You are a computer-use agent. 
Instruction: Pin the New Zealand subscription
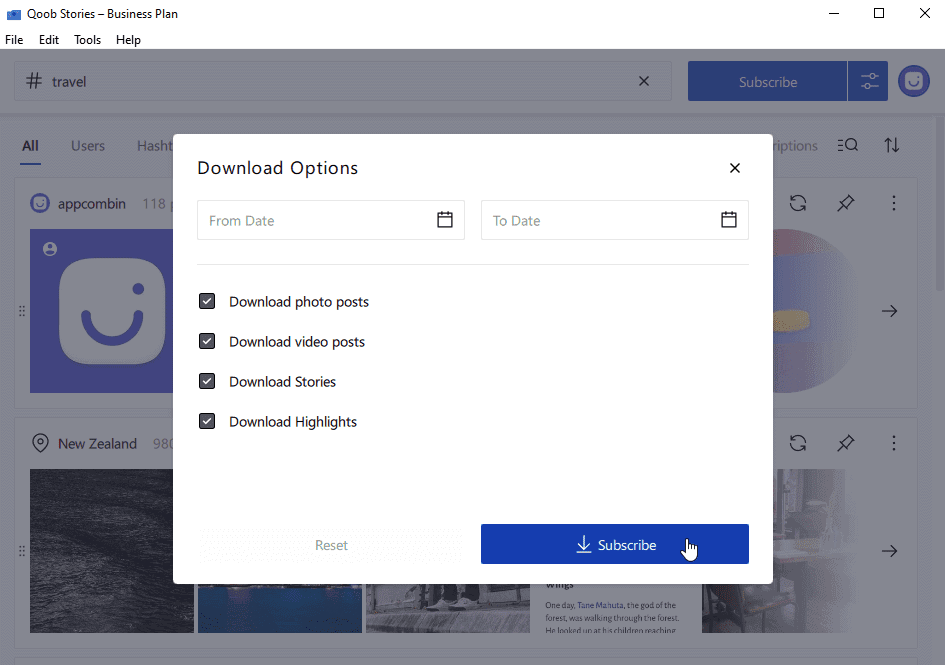pyautogui.click(x=846, y=444)
